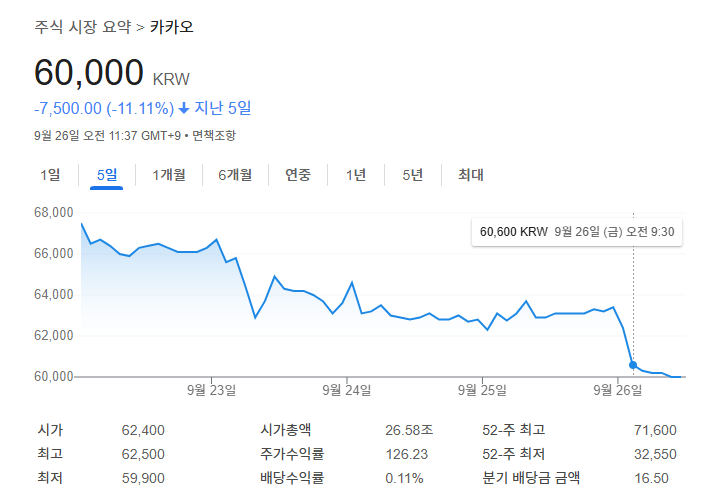Click the 52-주 최고 label
Viewport: 720px width, 502px height.
pyautogui.click(x=513, y=430)
